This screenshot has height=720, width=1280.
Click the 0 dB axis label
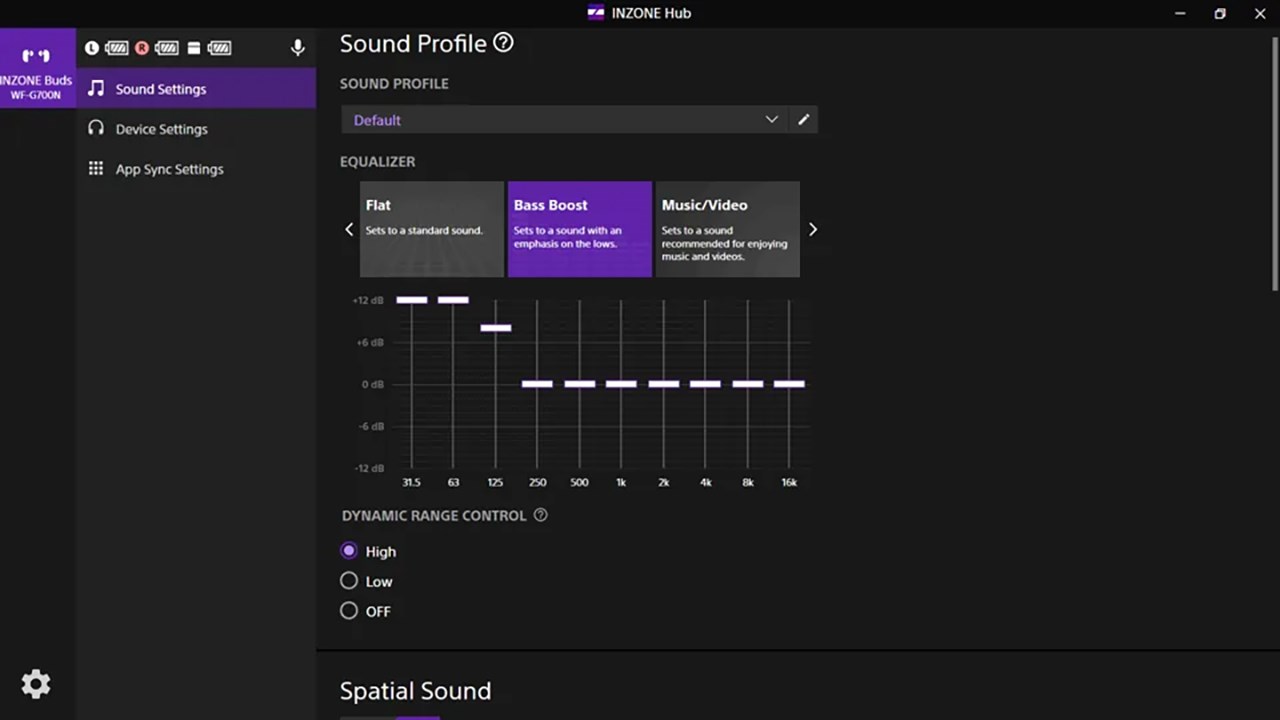372,384
